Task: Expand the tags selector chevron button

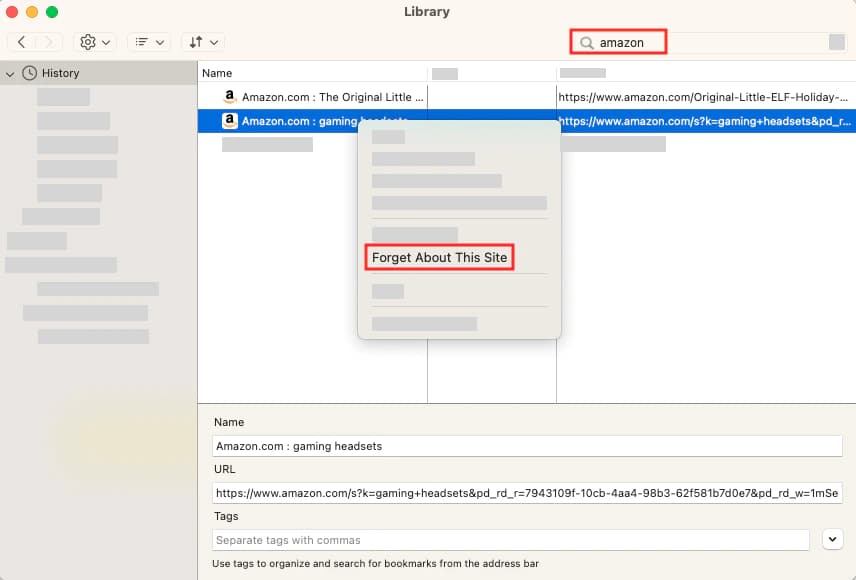Action: (x=832, y=540)
